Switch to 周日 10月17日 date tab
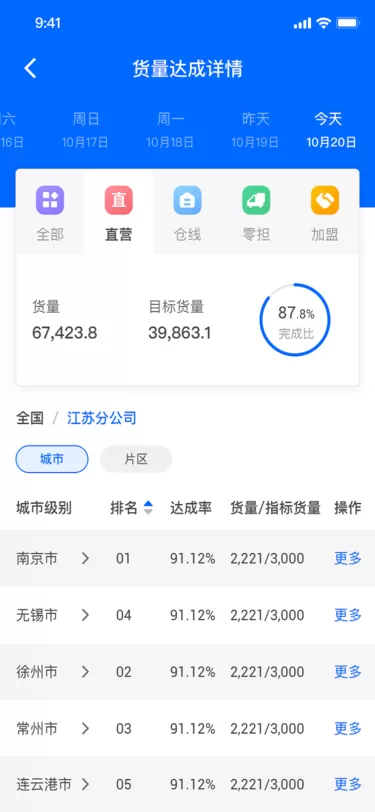The image size is (375, 812). (85, 130)
